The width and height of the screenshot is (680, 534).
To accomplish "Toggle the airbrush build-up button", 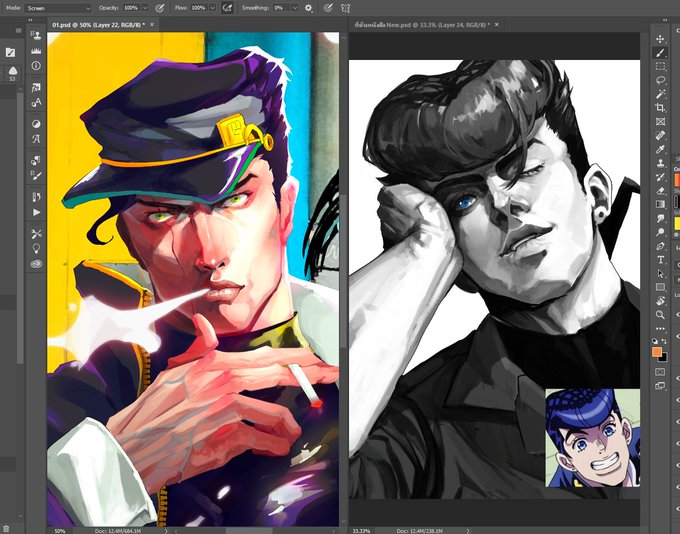I will click(x=227, y=8).
